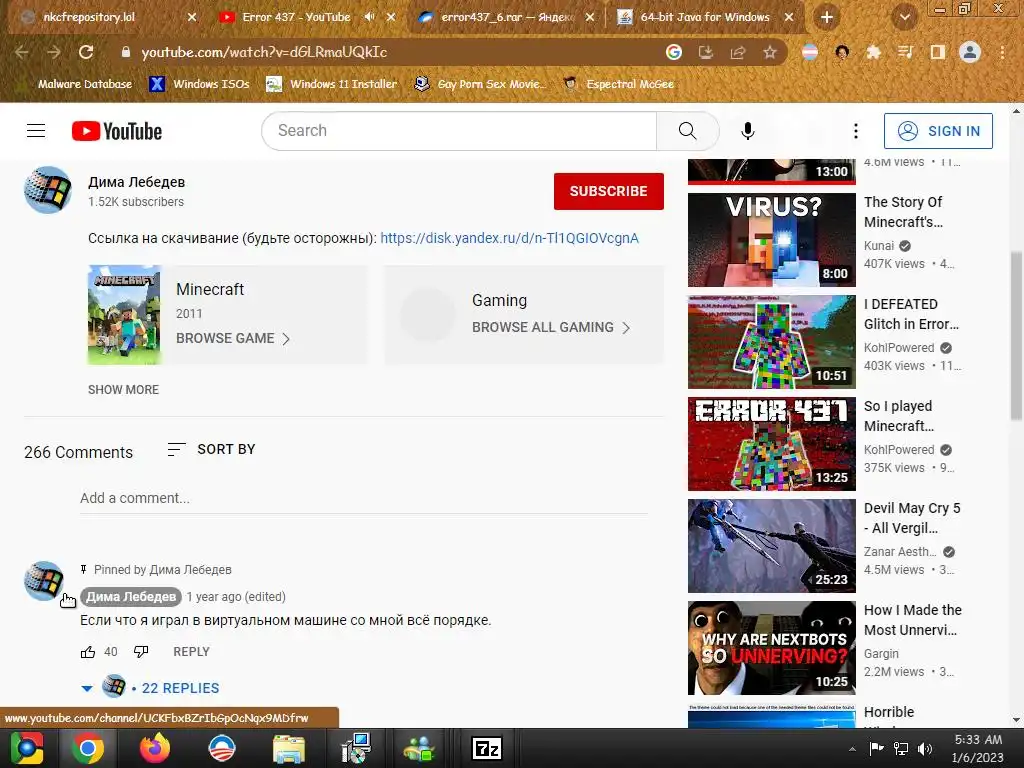1024x768 pixels.
Task: Open the ERROR 437 13:25 video thumbnail
Action: click(x=771, y=443)
